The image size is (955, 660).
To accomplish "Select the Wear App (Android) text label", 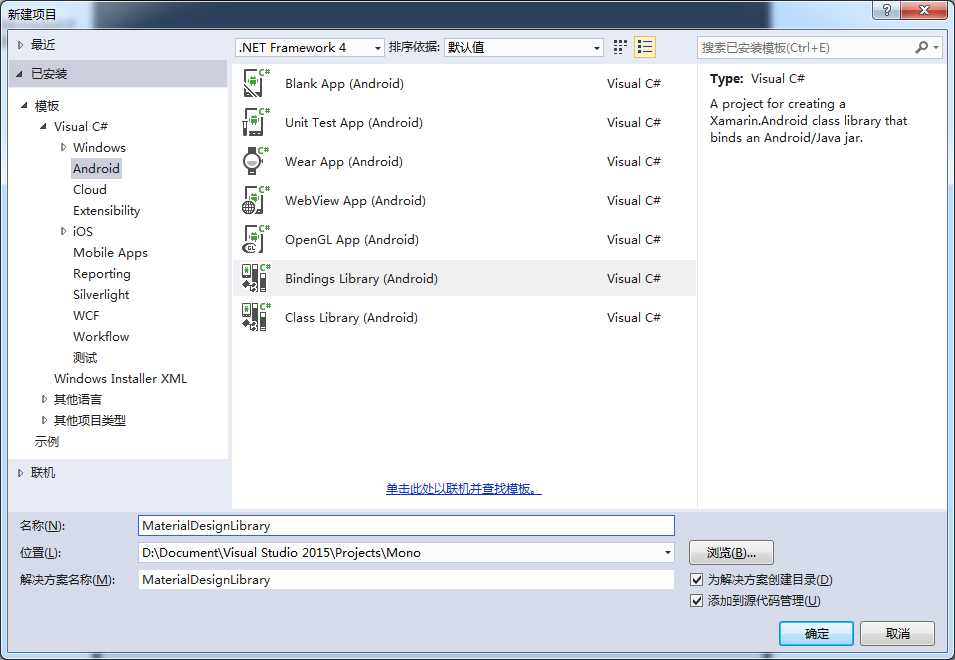I will [x=344, y=161].
